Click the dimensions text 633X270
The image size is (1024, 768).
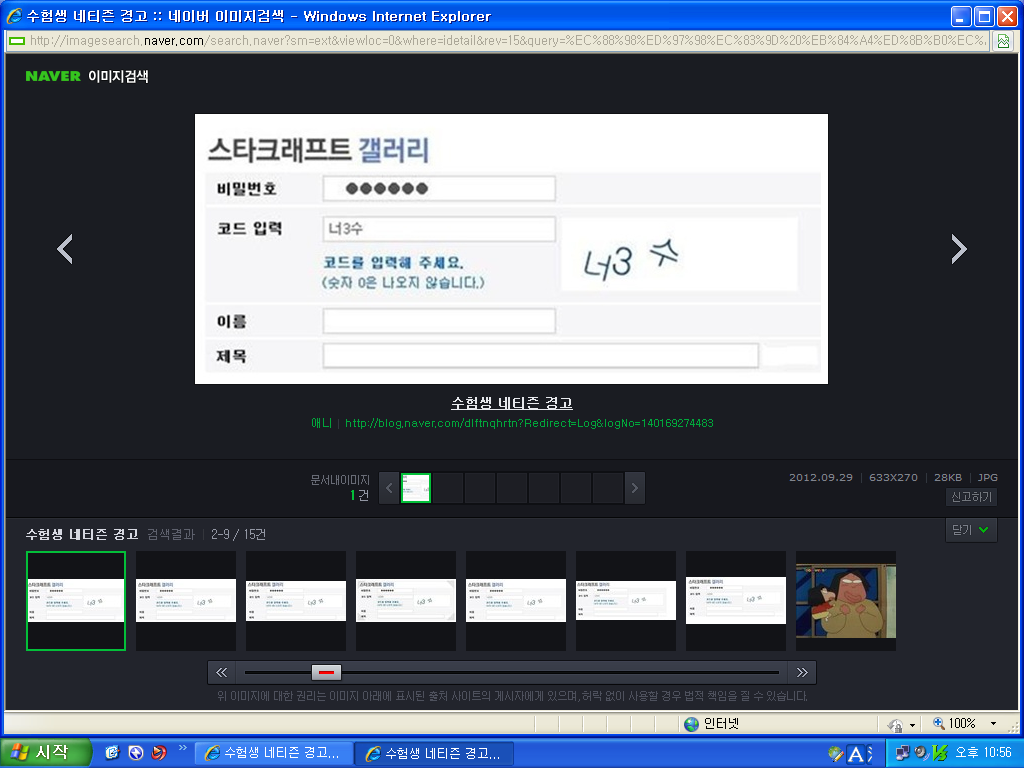pos(893,477)
